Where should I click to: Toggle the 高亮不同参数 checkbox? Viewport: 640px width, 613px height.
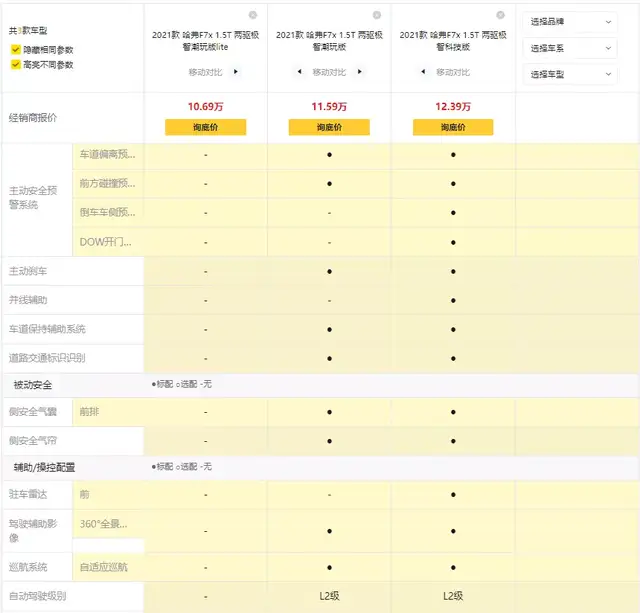pyautogui.click(x=16, y=64)
